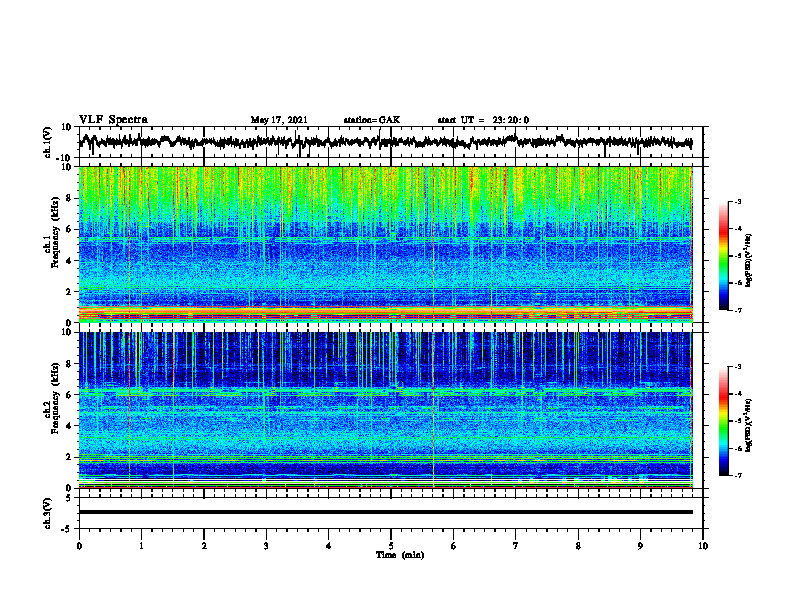Click the "ch.1 Frequency (kHz)" axis label
The height and width of the screenshot is (612, 792).
[54, 232]
